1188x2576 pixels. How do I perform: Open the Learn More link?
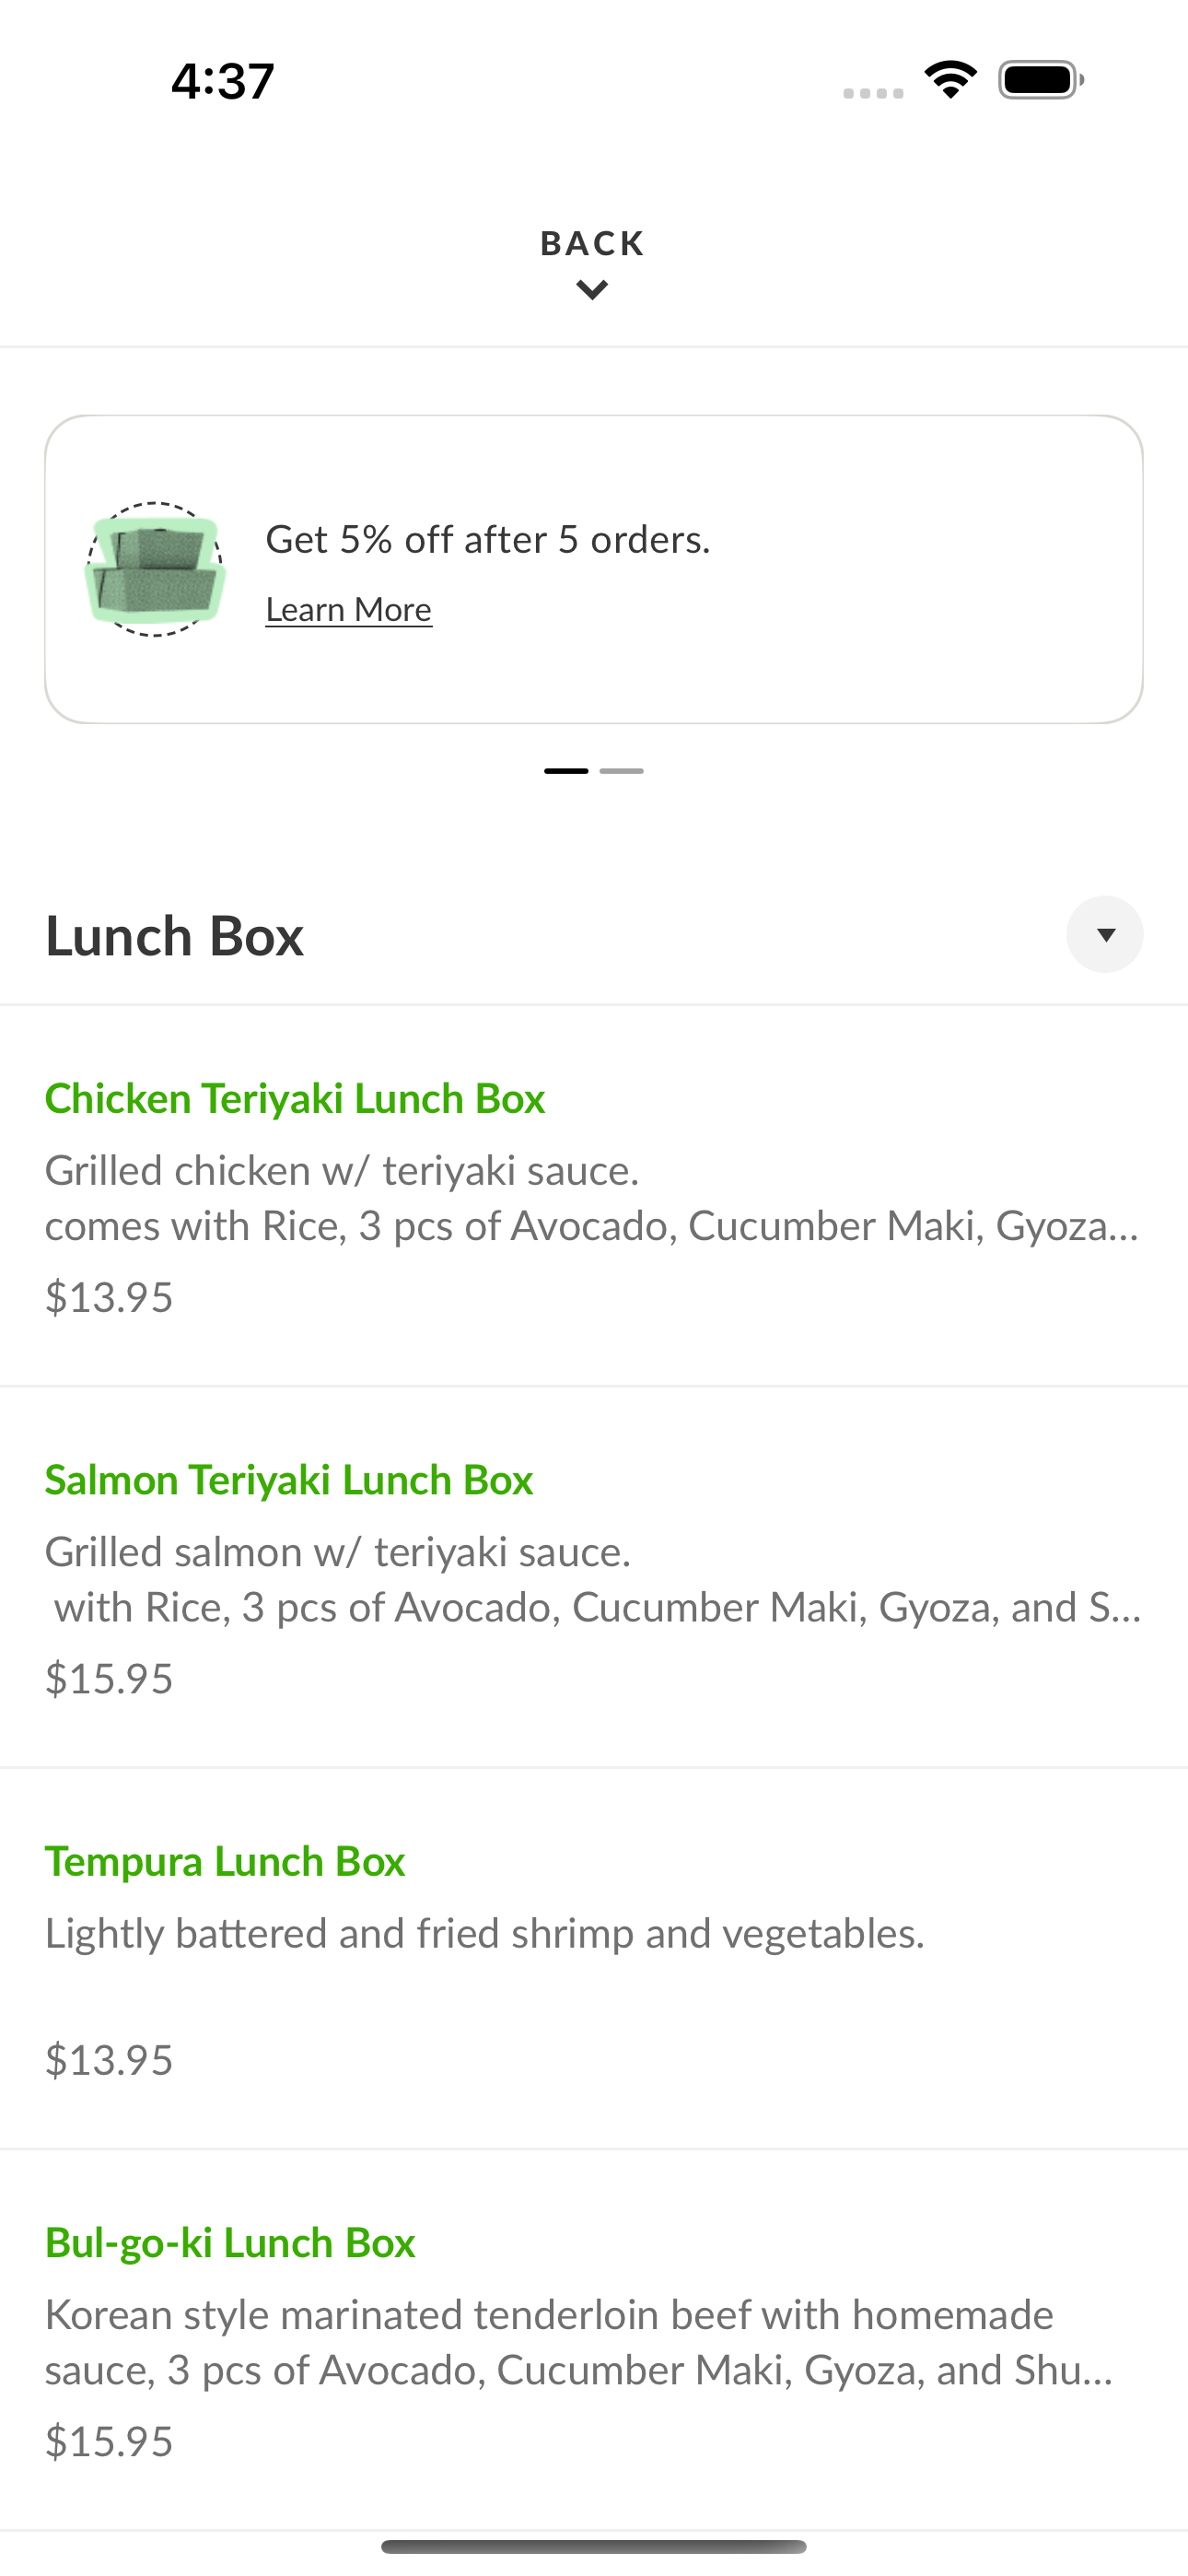[349, 609]
